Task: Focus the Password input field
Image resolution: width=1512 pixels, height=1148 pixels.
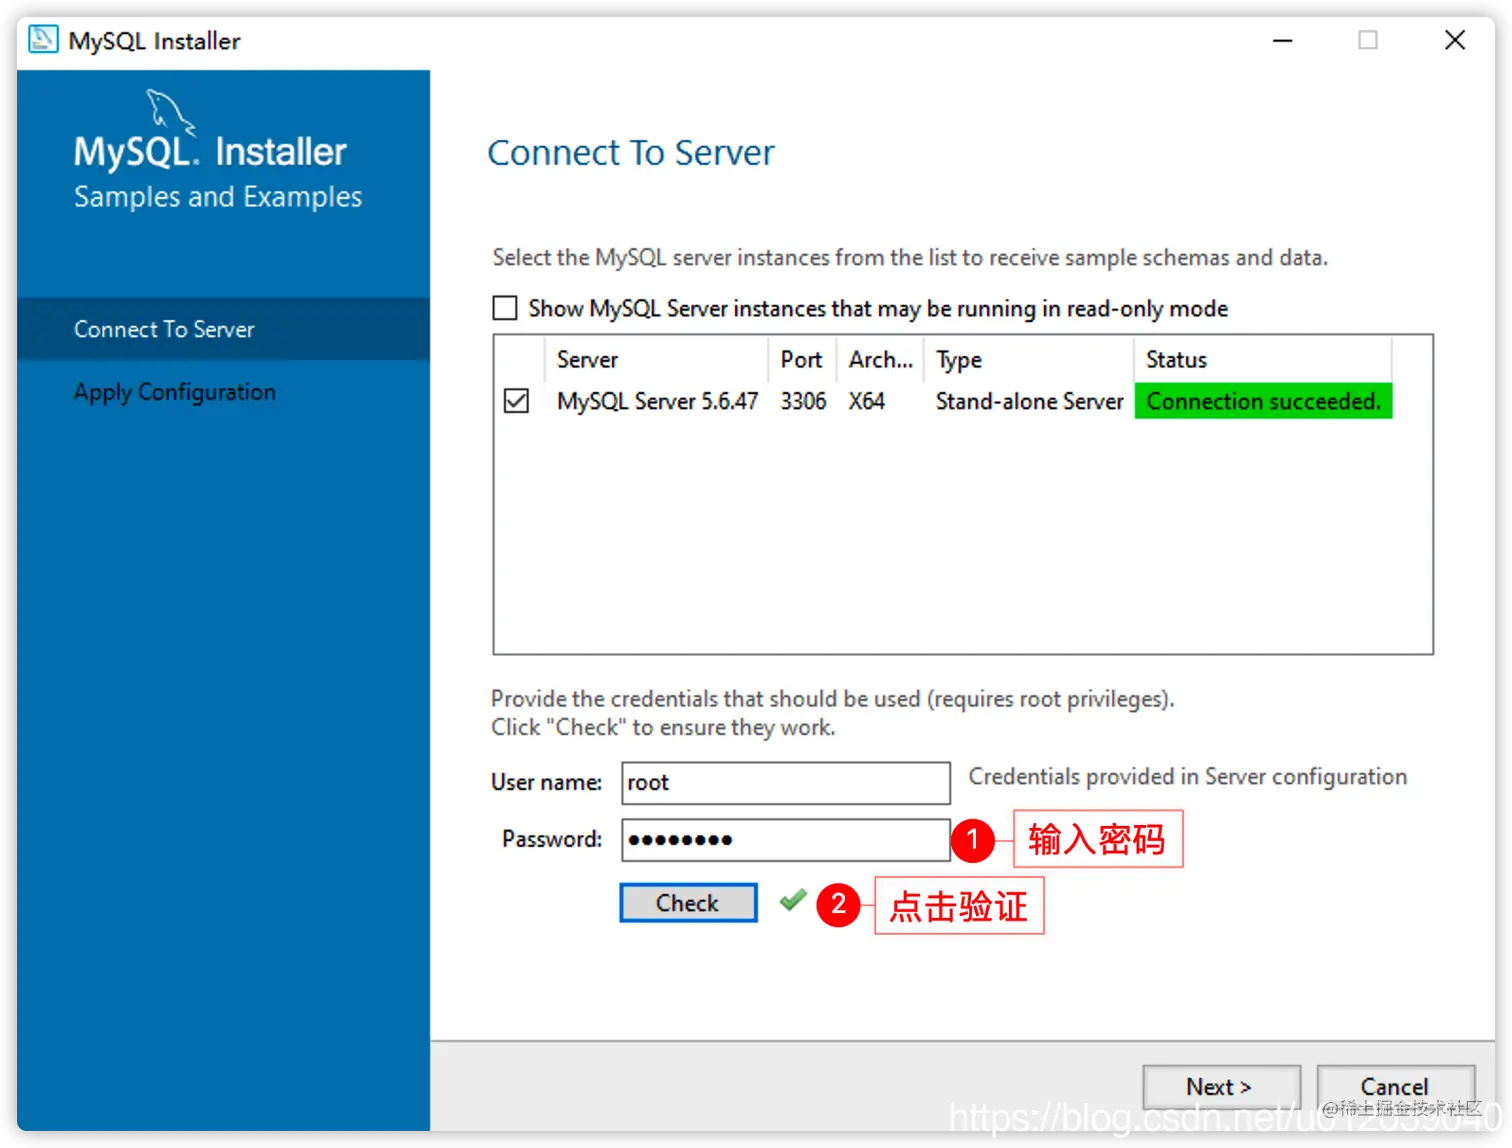Action: pos(786,840)
